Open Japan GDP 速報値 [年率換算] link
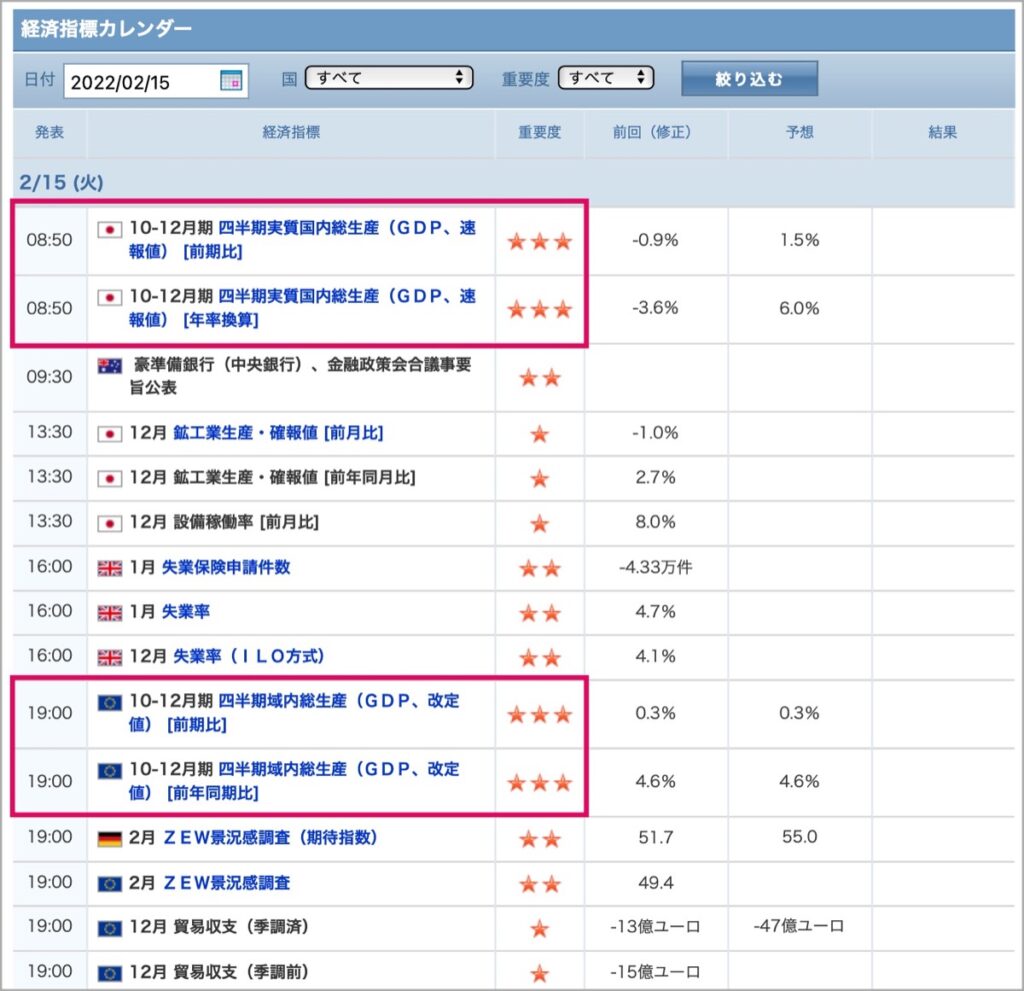The width and height of the screenshot is (1024, 991). [x=302, y=308]
